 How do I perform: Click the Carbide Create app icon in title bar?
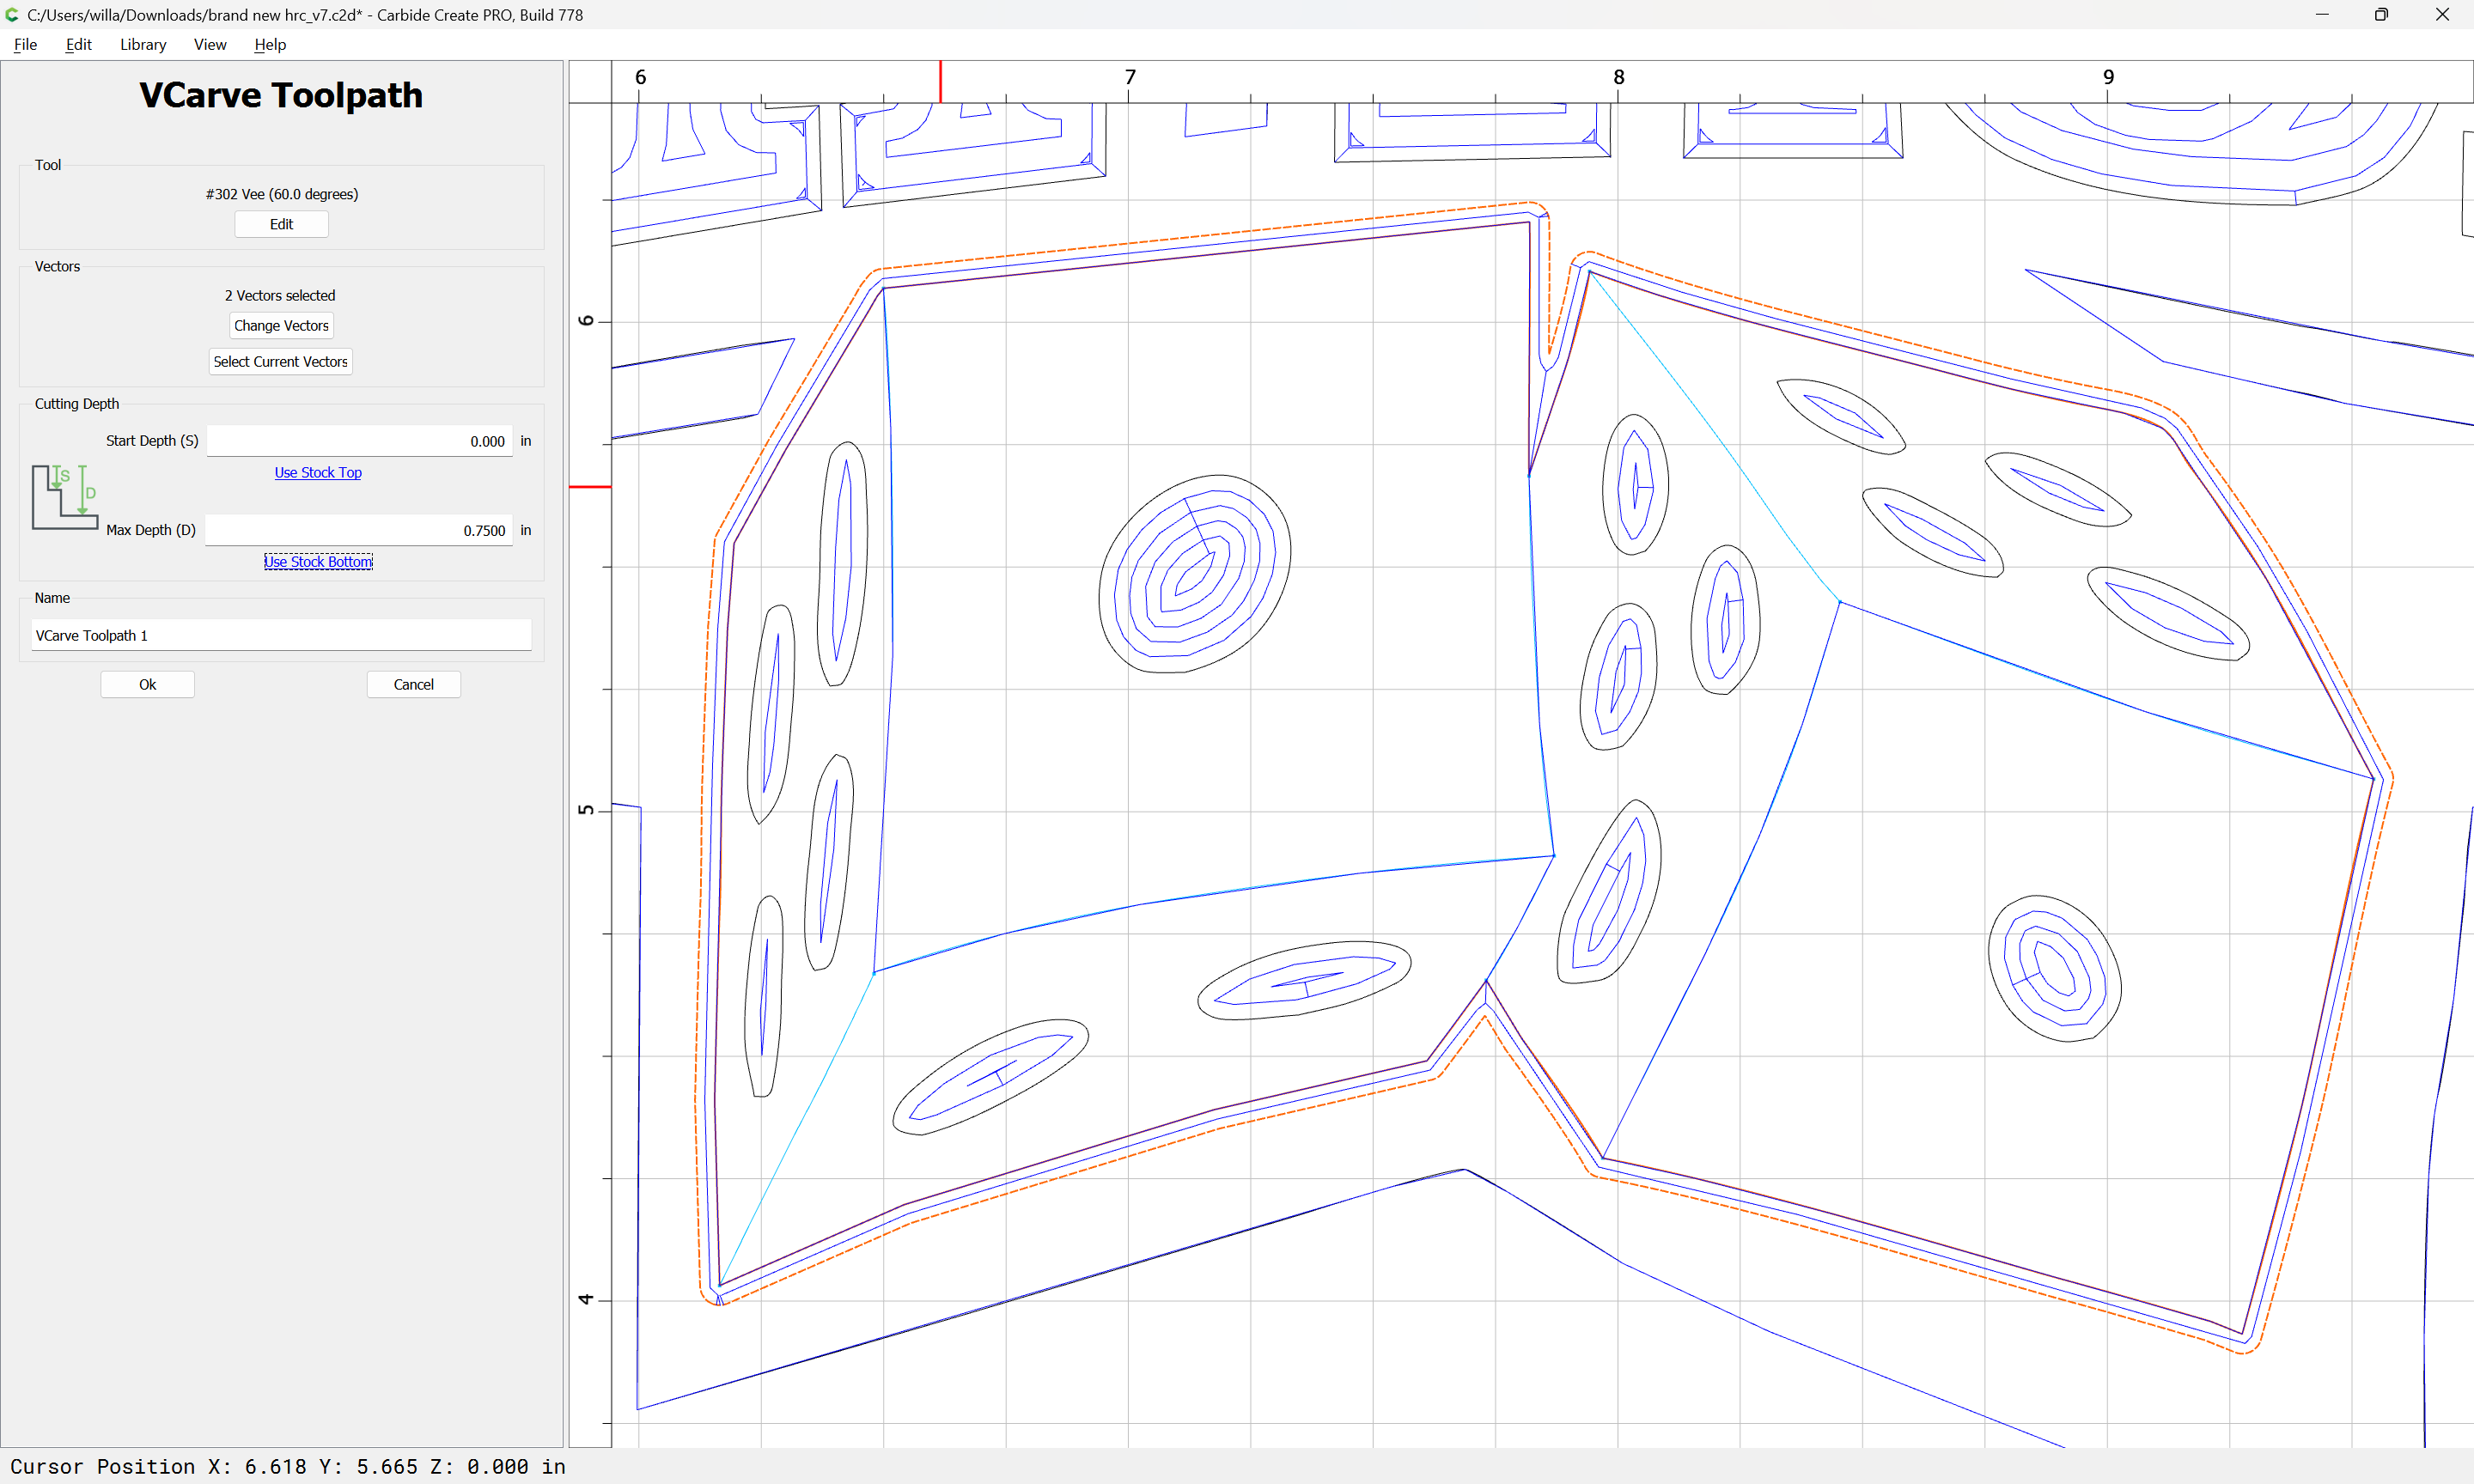click(12, 14)
